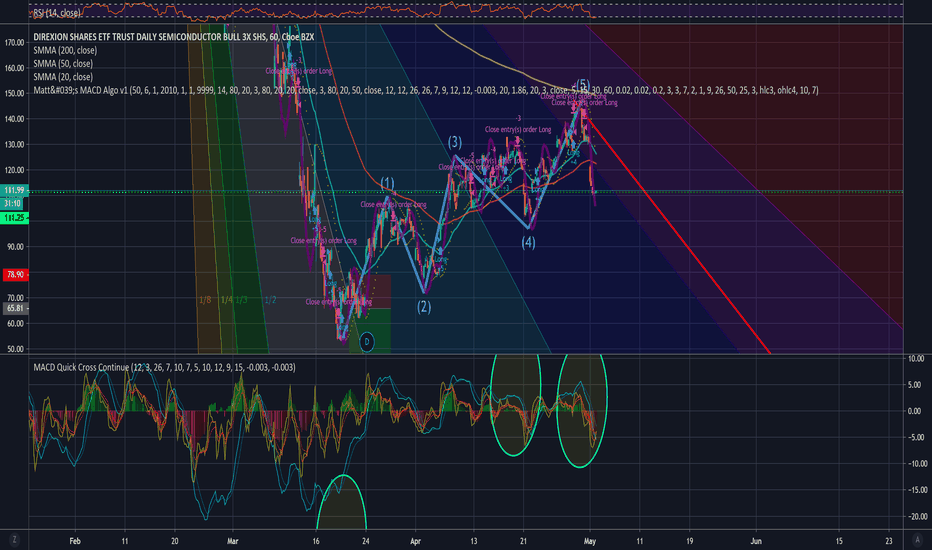Click date 24 on the time axis

(366, 541)
